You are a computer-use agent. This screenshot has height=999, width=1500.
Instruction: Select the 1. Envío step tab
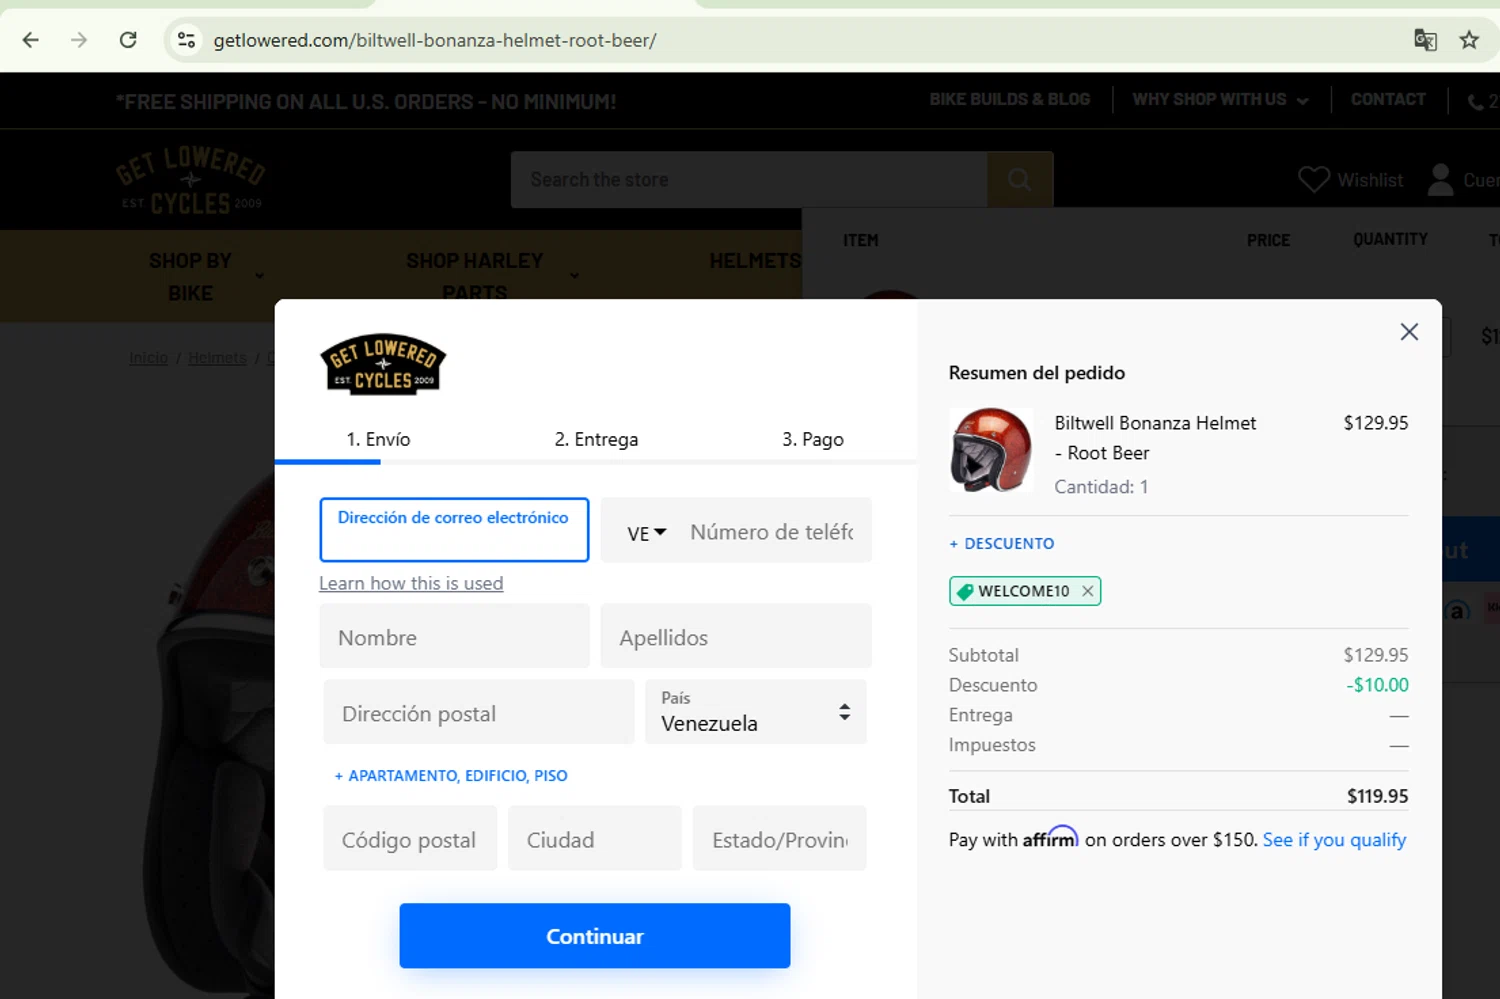click(378, 439)
